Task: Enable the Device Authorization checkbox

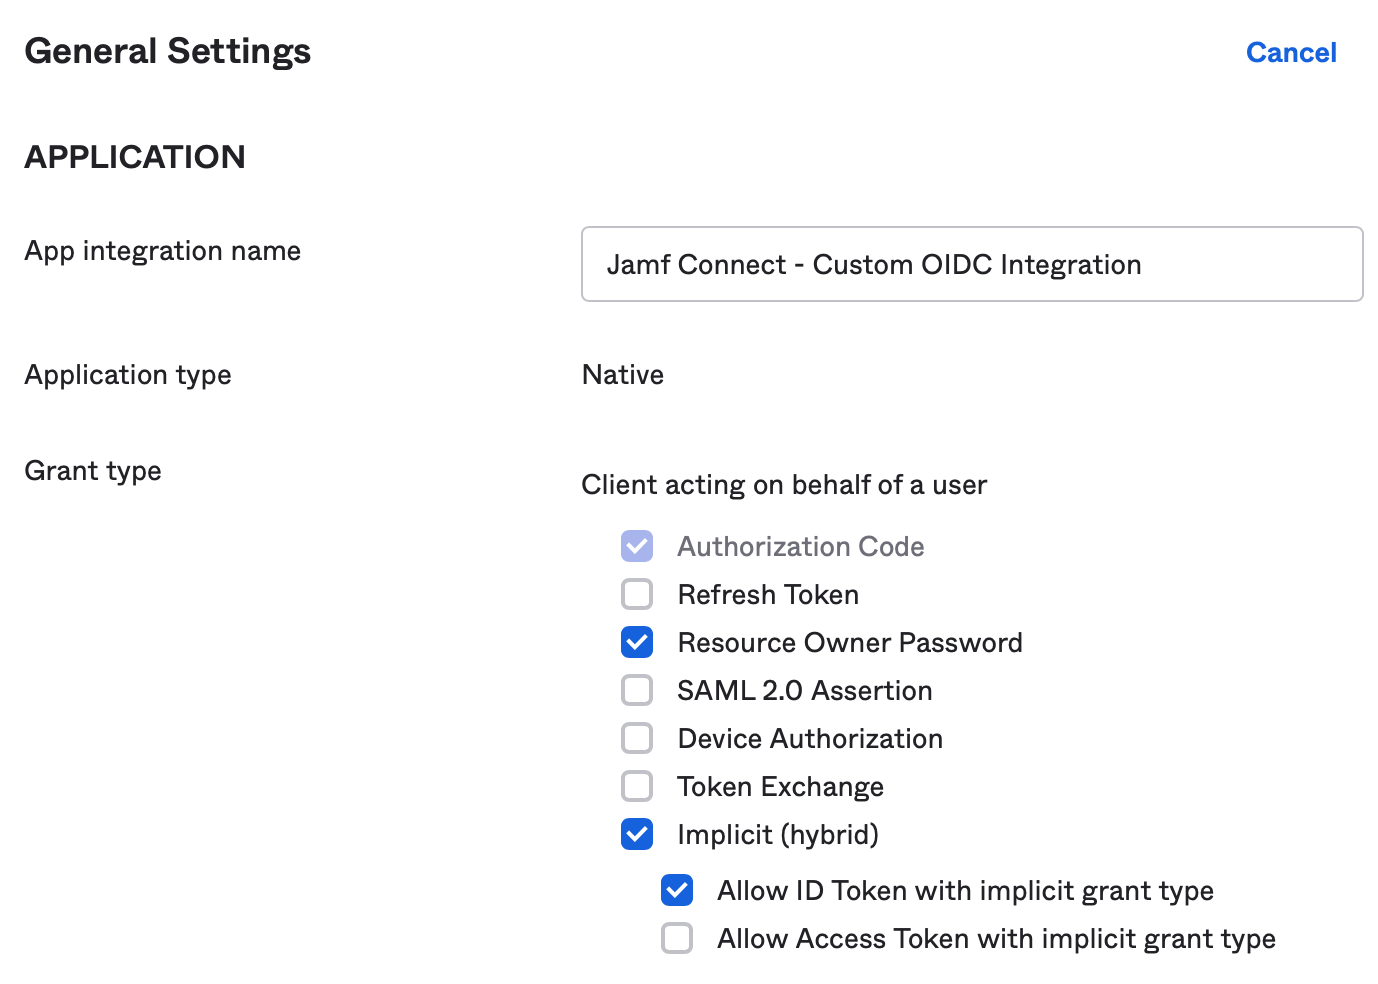Action: click(x=637, y=738)
